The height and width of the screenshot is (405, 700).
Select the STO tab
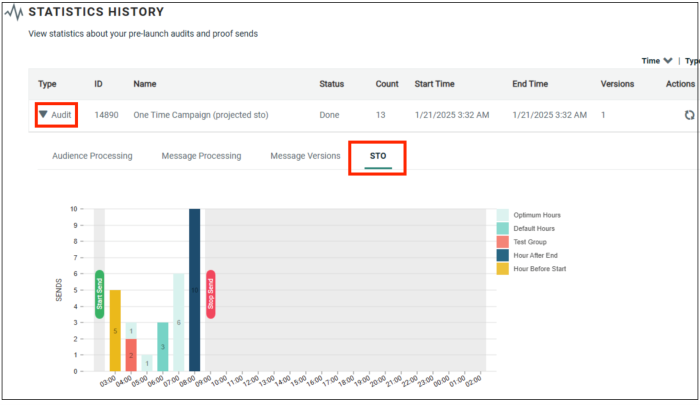coord(378,156)
